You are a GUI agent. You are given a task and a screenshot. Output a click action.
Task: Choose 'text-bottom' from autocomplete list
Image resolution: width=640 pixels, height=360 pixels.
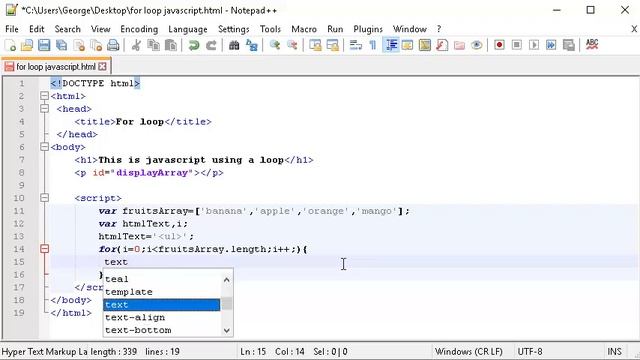[x=162, y=330]
